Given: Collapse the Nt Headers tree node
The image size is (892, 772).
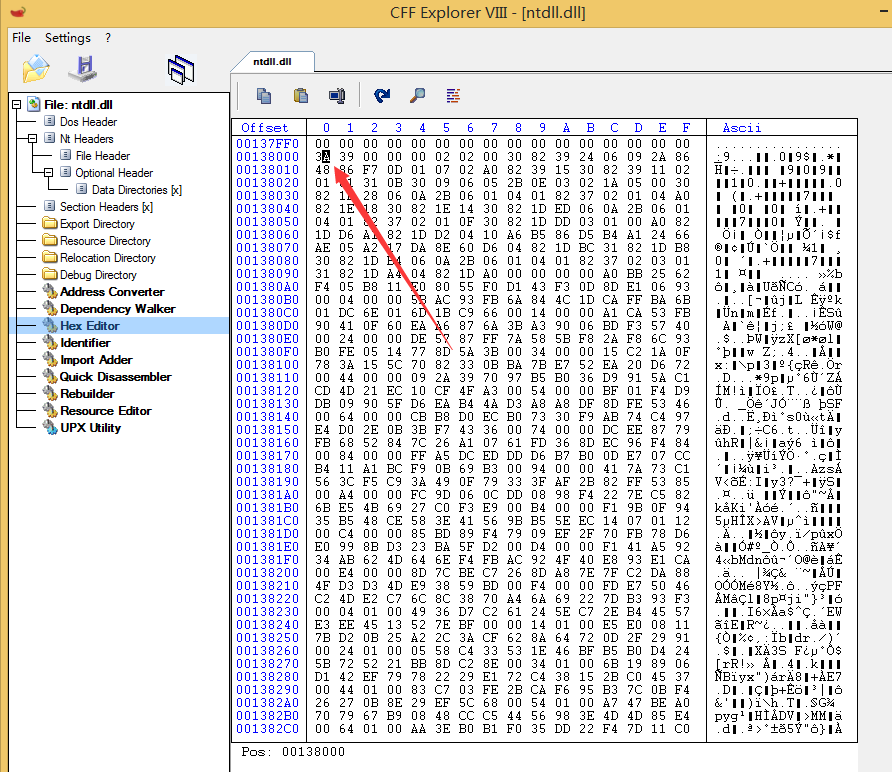Looking at the screenshot, I should 32,139.
